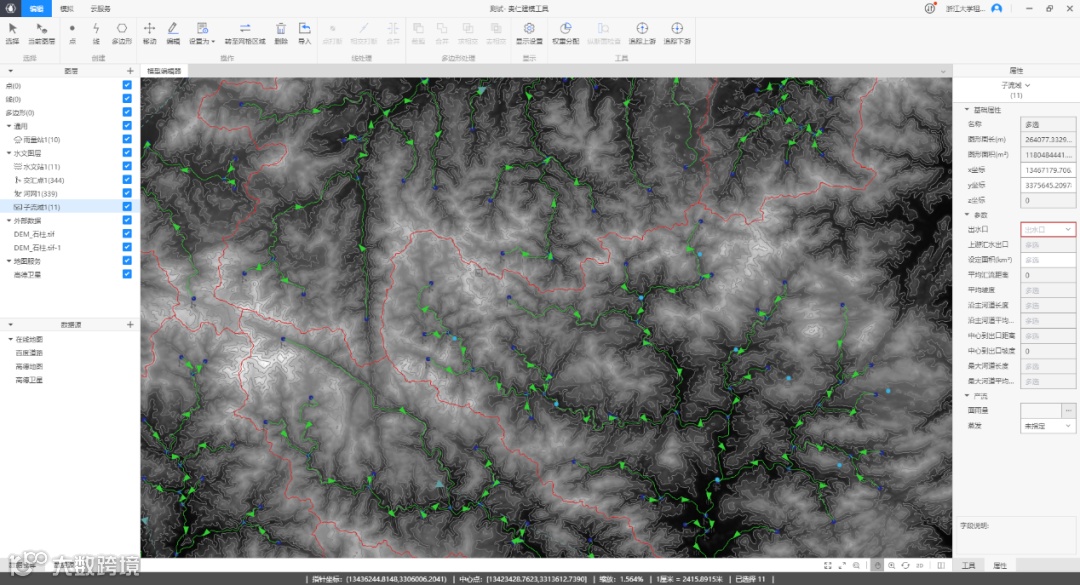
Task: Click the 删除 trash icon
Action: coord(281,32)
